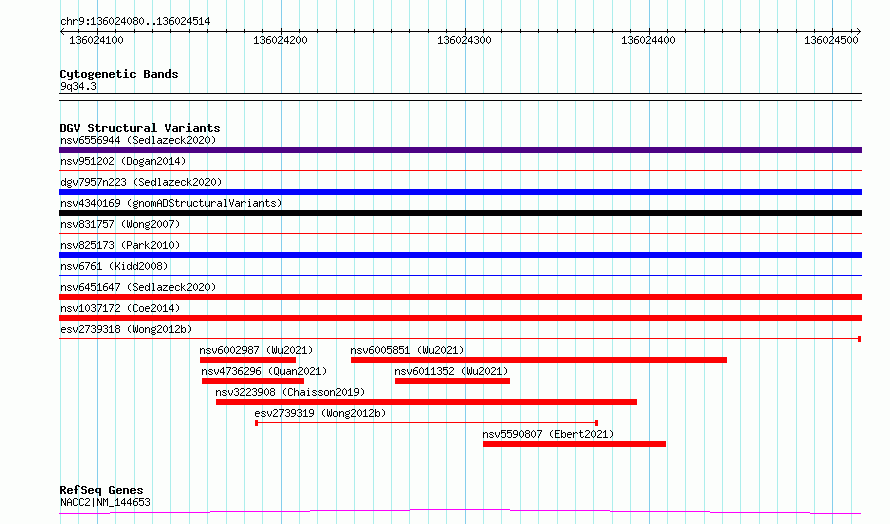Open variant nsv951202 (Dogan2014) label
Viewport: 890px width, 524px height.
pyautogui.click(x=123, y=161)
